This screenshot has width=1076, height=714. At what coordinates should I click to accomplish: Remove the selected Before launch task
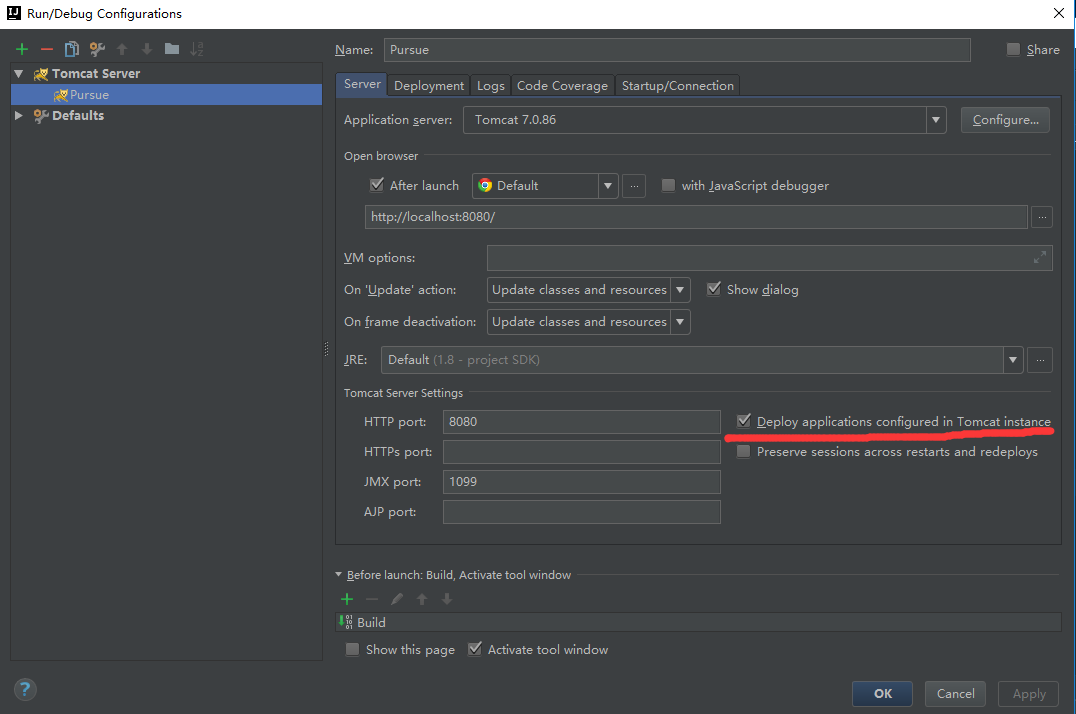(x=371, y=599)
